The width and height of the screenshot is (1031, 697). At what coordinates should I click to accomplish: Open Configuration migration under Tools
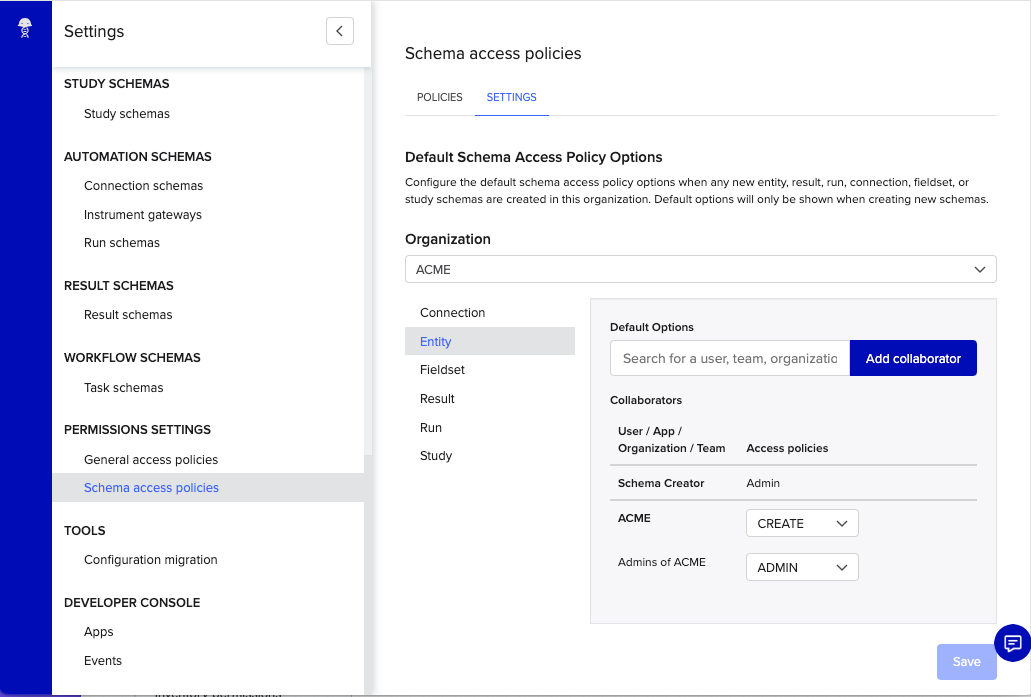click(x=150, y=559)
